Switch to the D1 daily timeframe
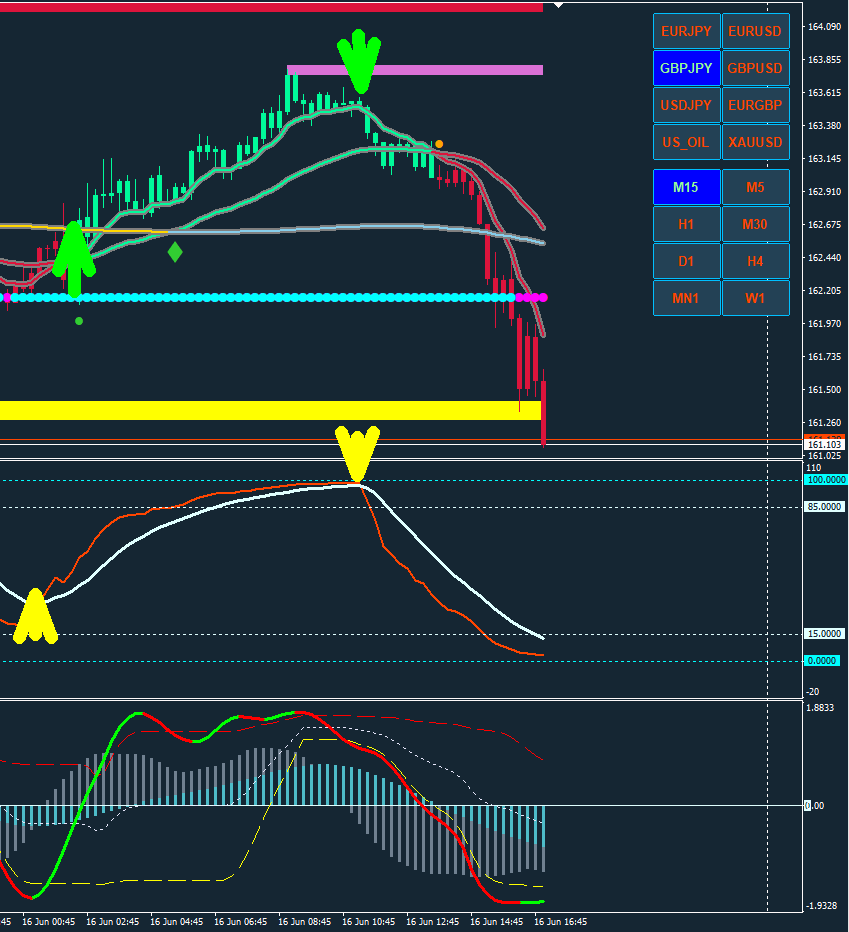Image resolution: width=849 pixels, height=932 pixels. coord(687,261)
